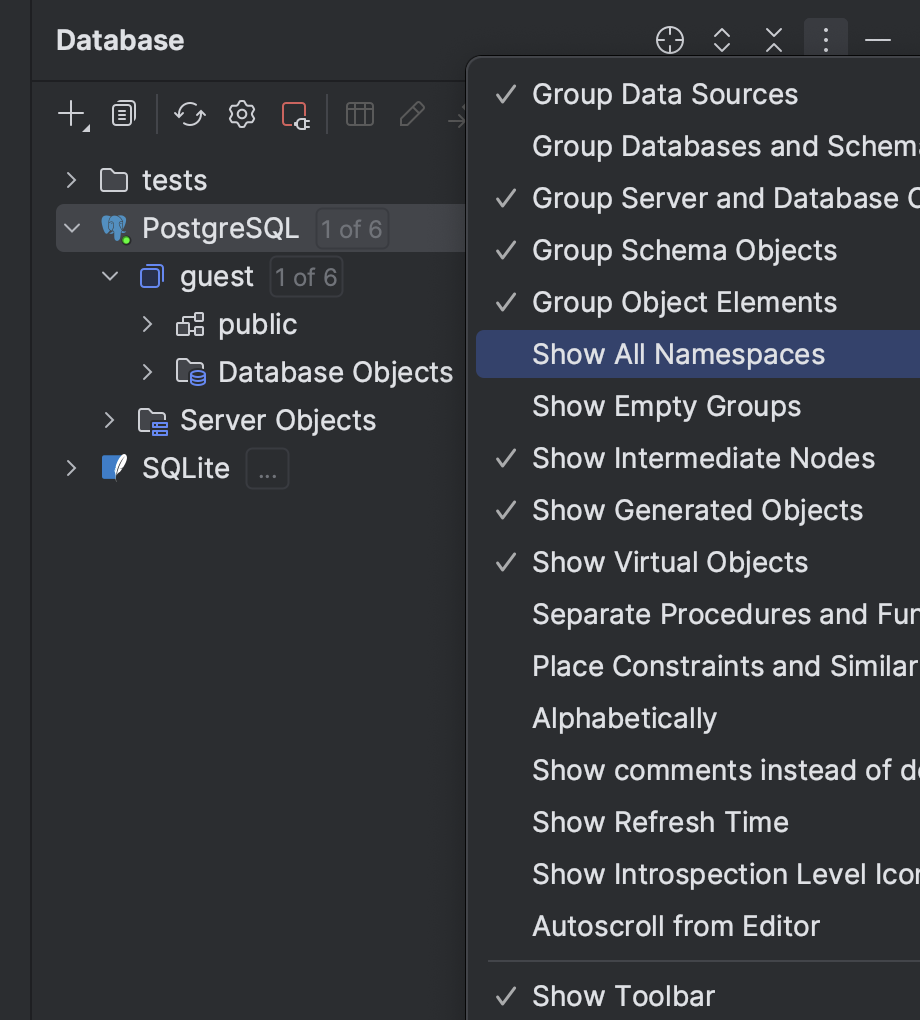Select Show All Namespaces
Screen dimensions: 920x1020
pos(678,354)
